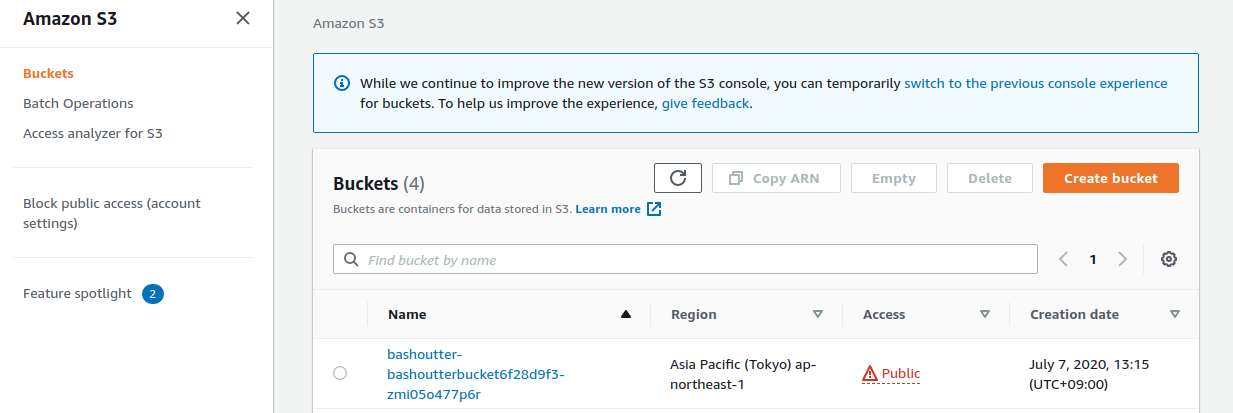
Task: Open Access analyzer for S3
Action: click(93, 133)
